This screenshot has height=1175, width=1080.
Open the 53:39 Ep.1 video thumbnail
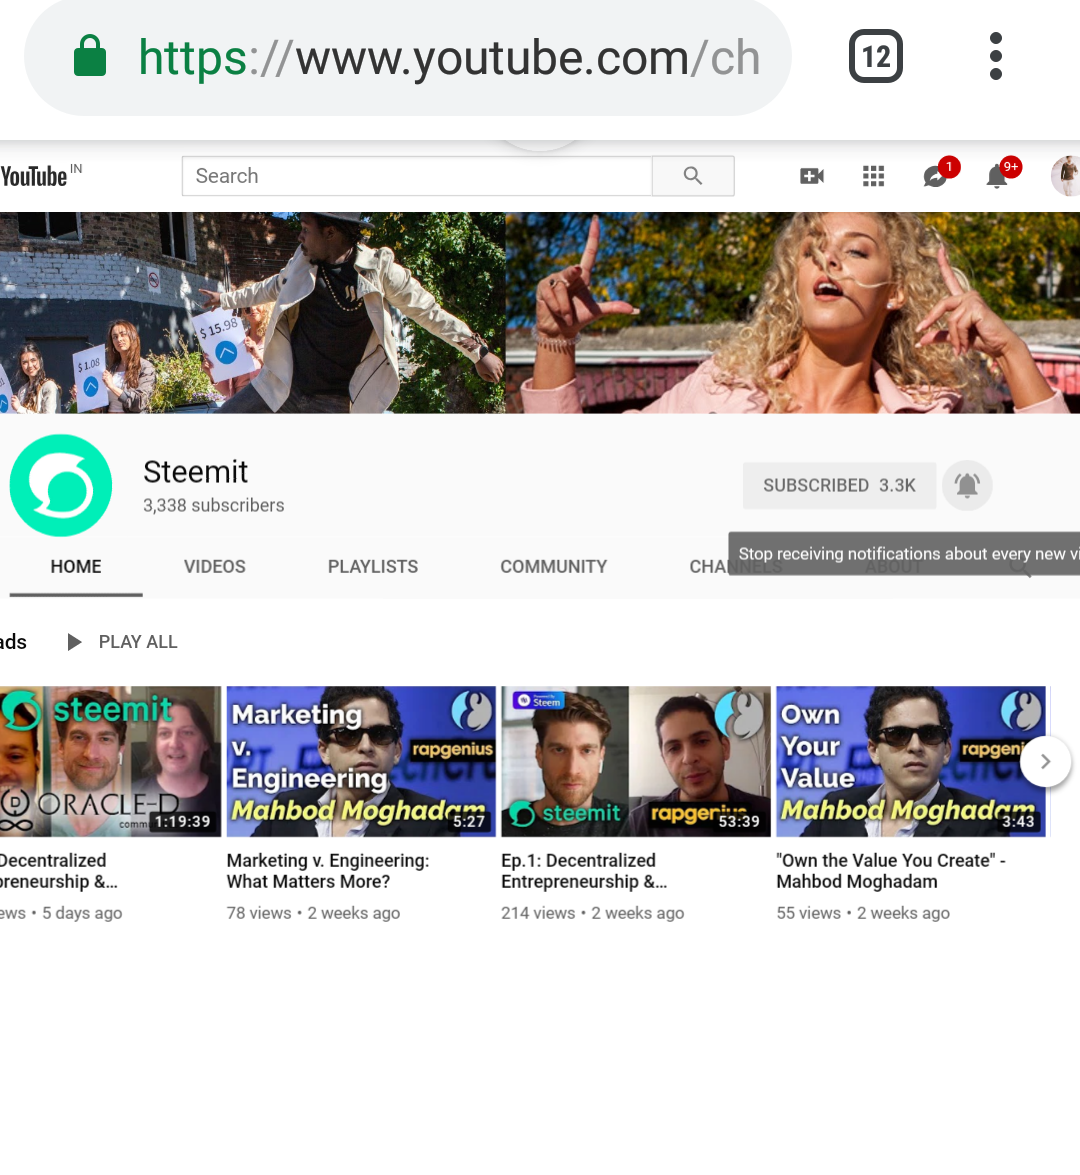coord(636,761)
